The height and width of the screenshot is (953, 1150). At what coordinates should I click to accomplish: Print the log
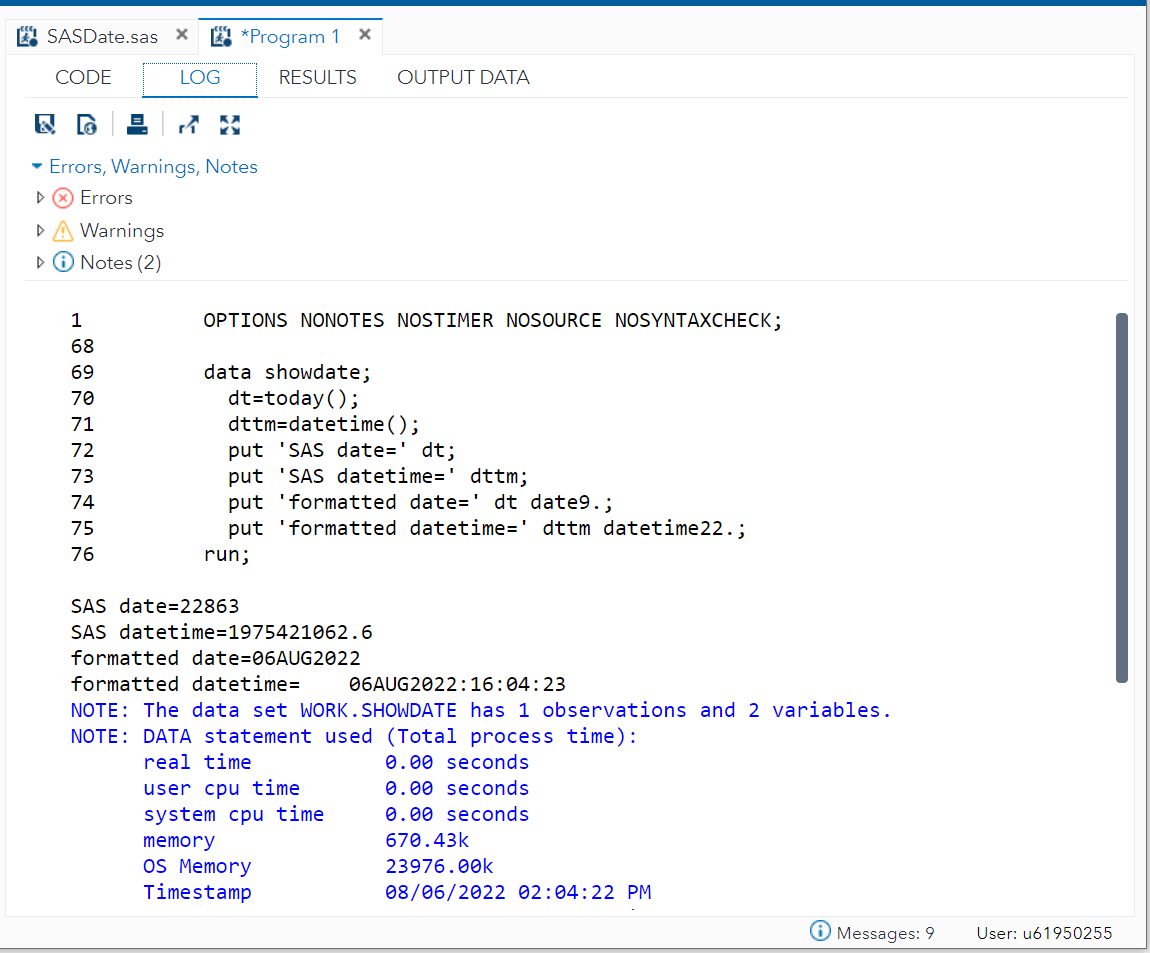pyautogui.click(x=137, y=124)
